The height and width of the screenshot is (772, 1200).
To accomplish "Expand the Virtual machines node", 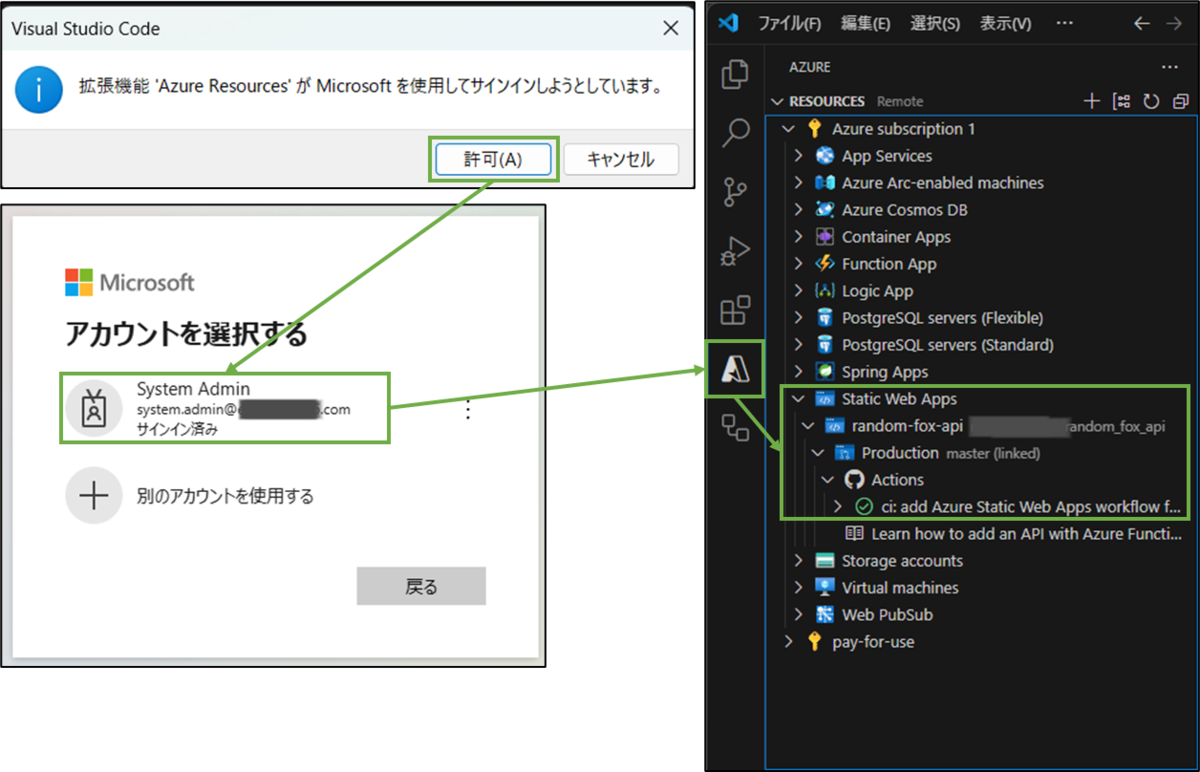I will pos(798,588).
